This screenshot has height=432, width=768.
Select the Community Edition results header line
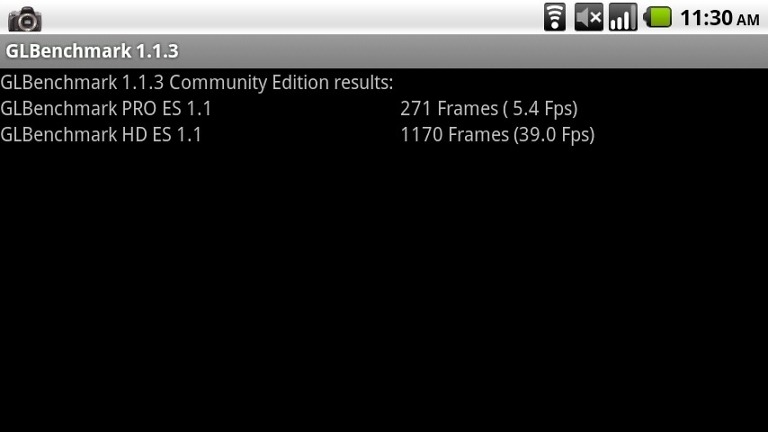coord(196,82)
